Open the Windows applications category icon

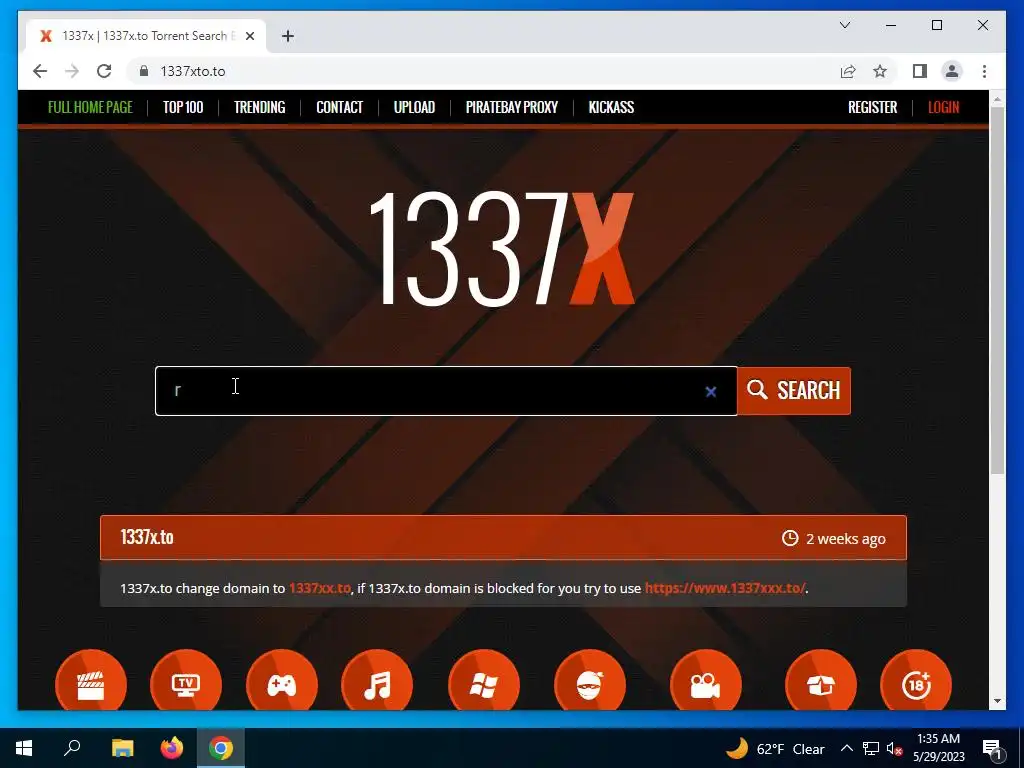484,680
